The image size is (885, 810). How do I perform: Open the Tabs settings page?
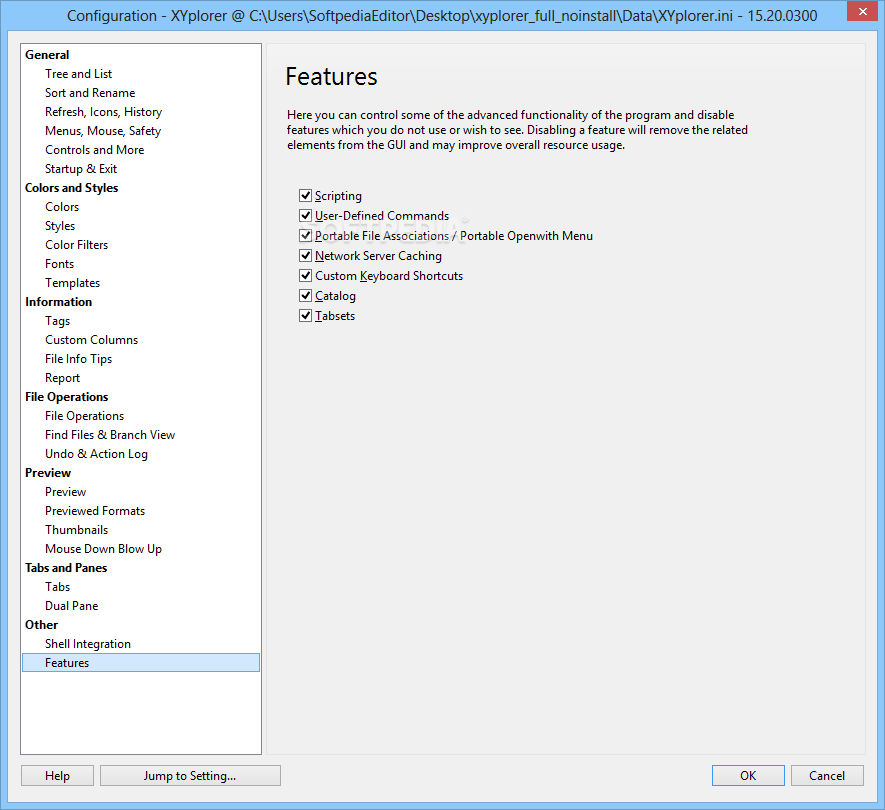coord(58,587)
